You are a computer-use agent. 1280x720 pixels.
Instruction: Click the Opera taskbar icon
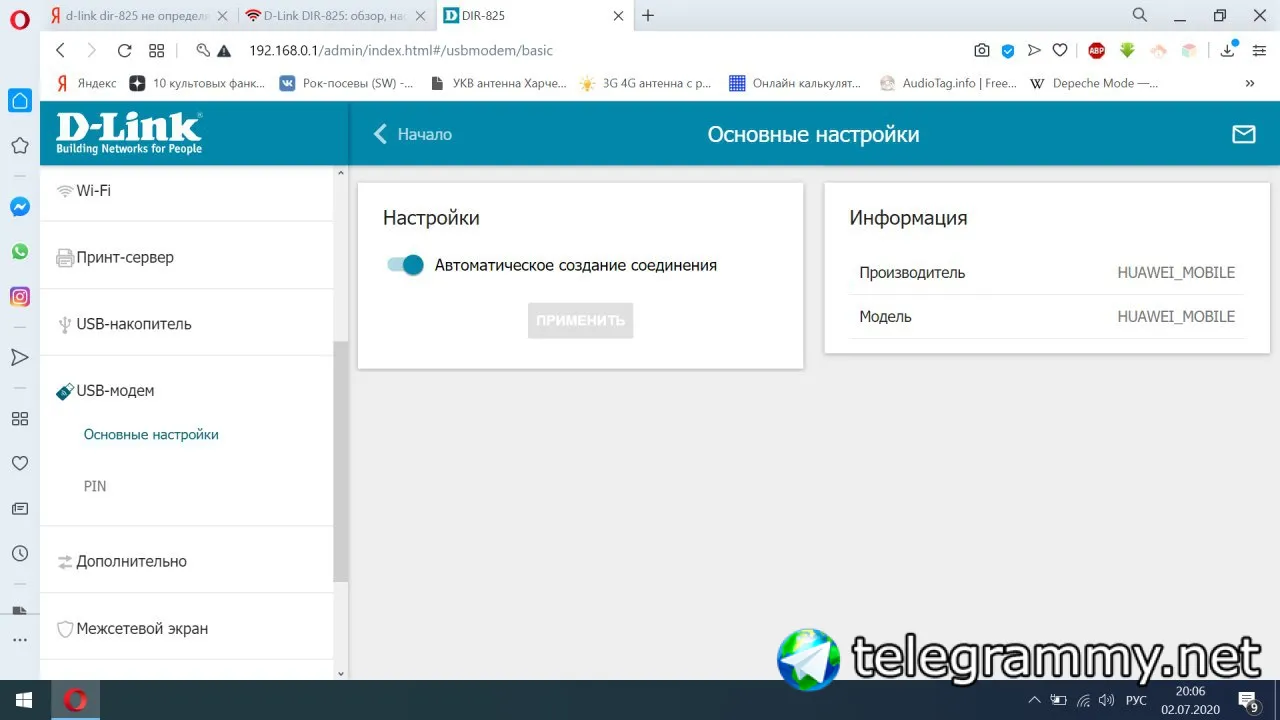pos(75,699)
